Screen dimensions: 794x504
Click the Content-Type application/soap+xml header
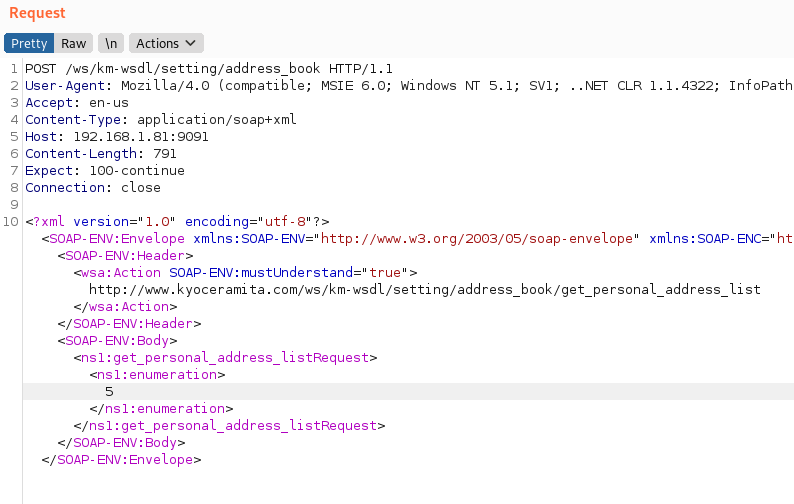point(160,119)
